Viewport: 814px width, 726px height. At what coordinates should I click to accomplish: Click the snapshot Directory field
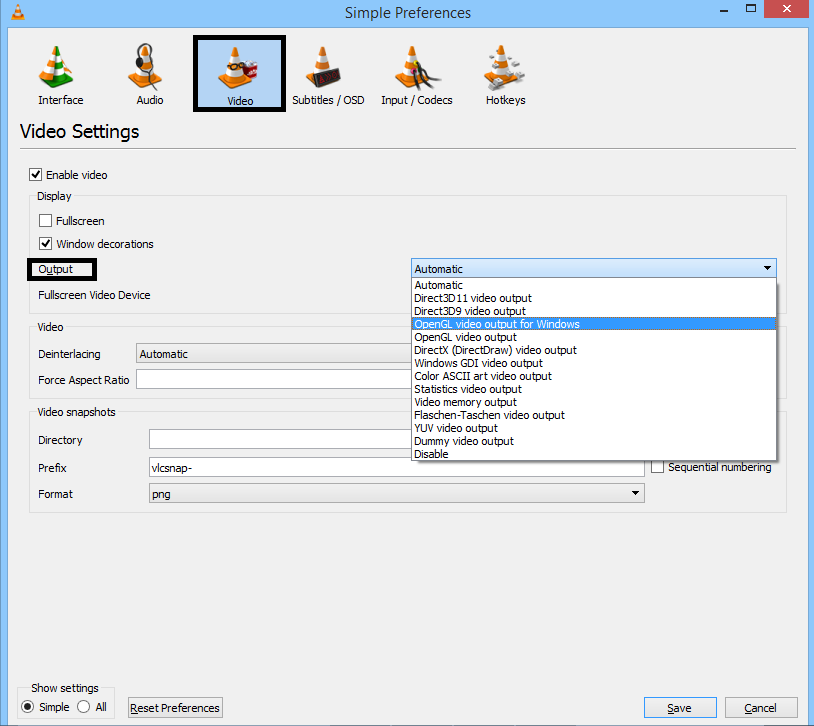pos(280,439)
